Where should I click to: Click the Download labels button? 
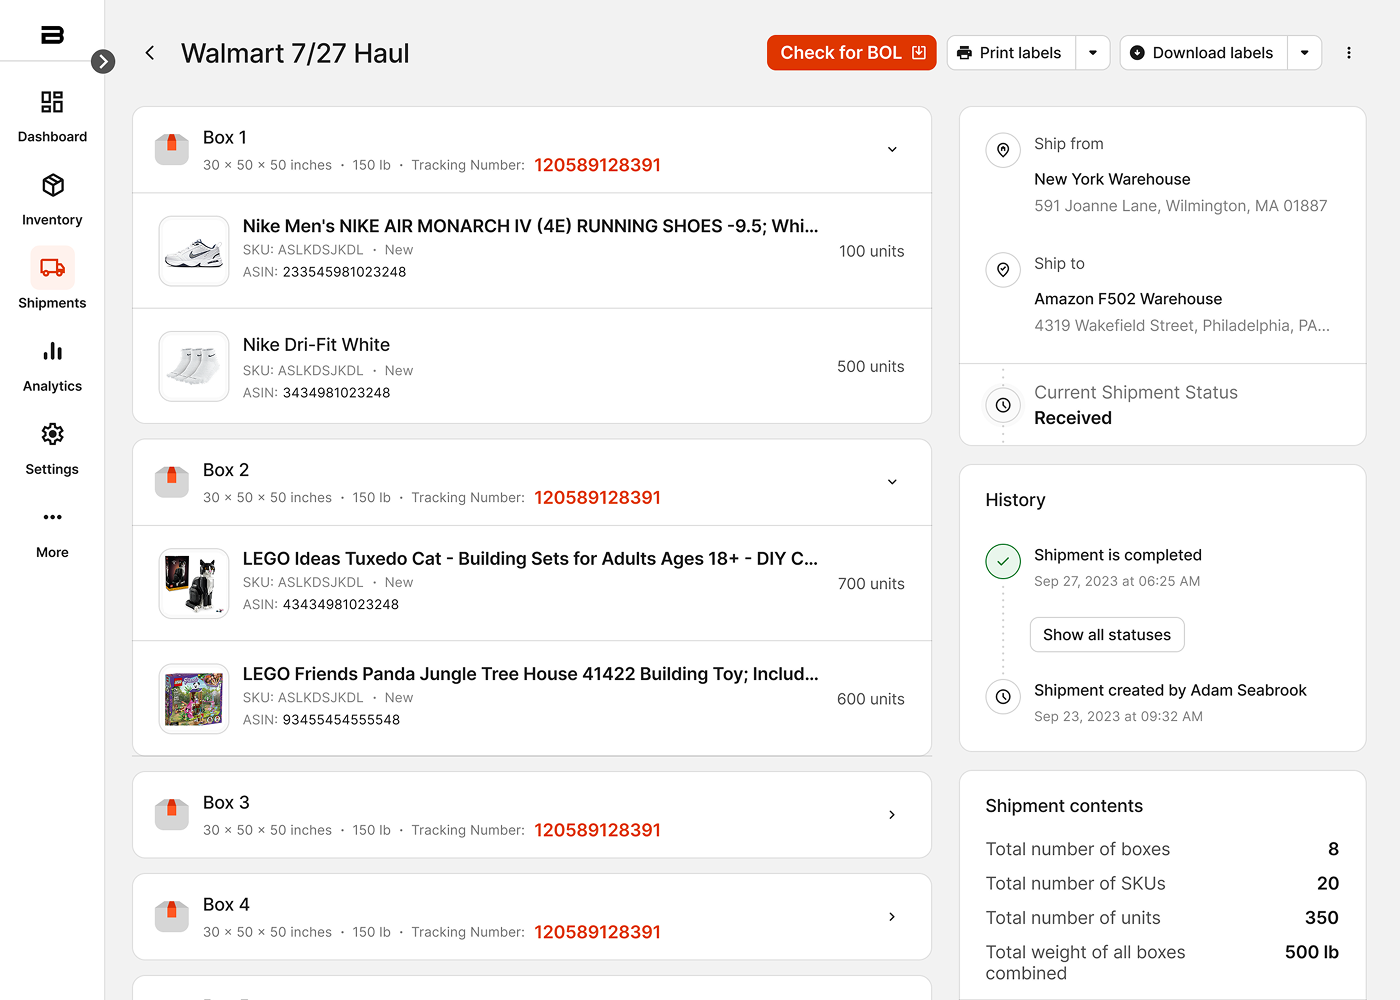pos(1203,53)
